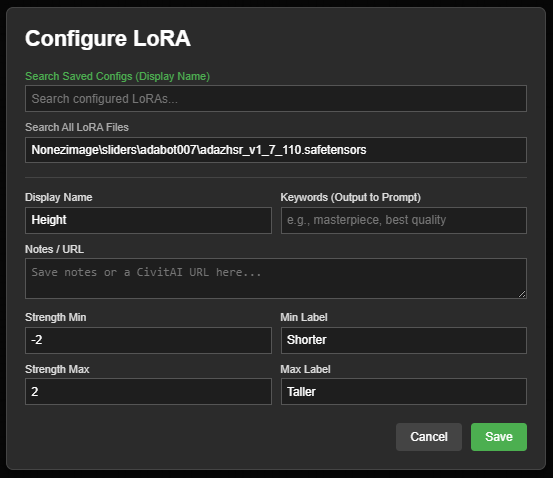
Task: Grab the Notes textarea resize handle
Action: (522, 294)
